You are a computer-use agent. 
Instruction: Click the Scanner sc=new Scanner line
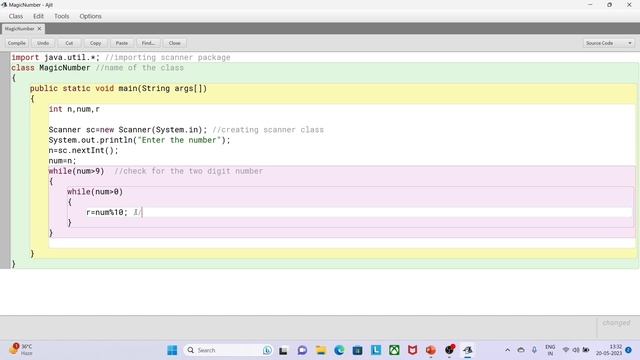186,130
